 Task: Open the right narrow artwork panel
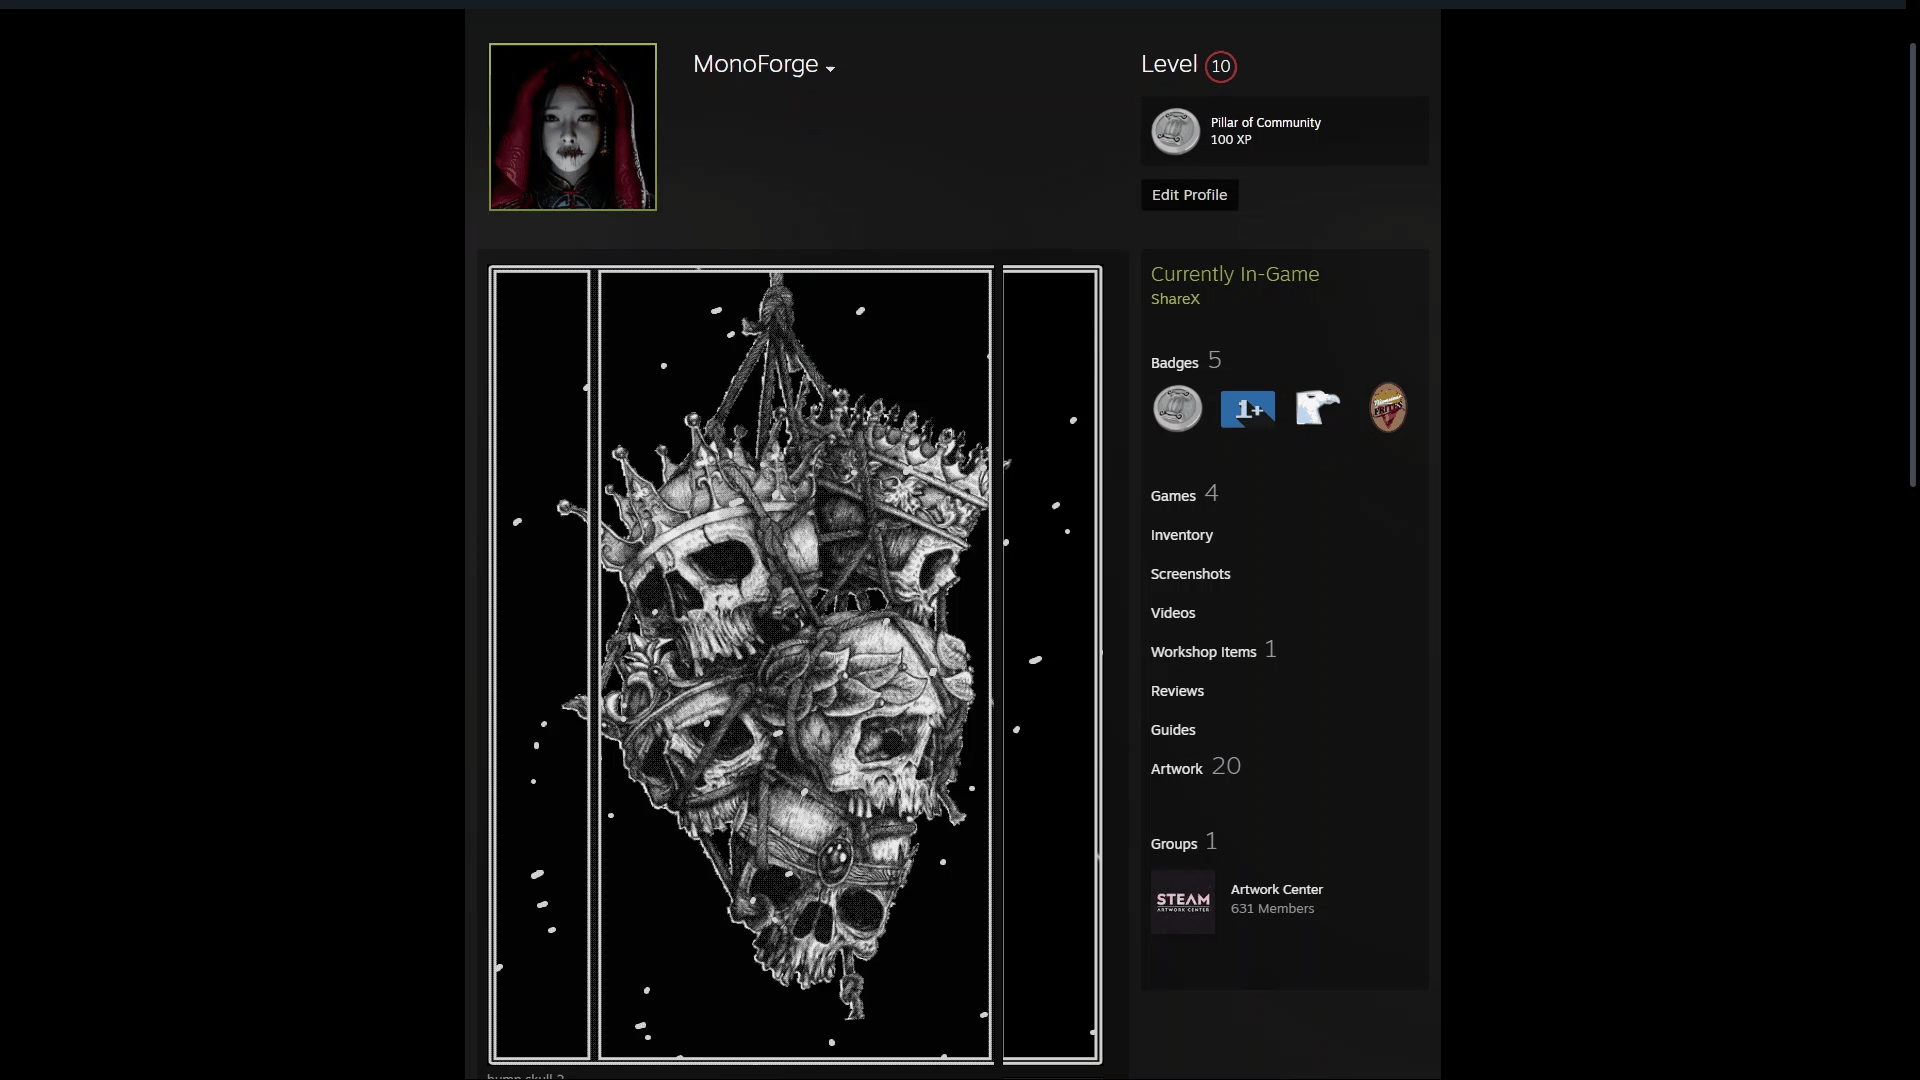pyautogui.click(x=1051, y=665)
